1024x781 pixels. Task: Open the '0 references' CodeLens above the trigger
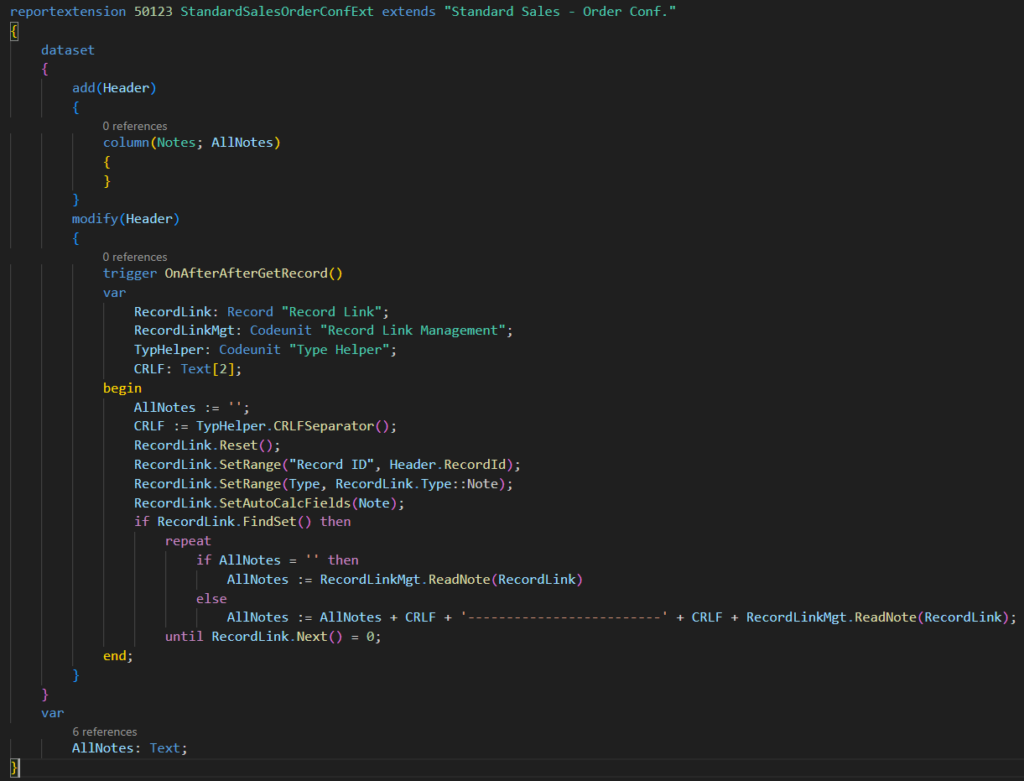[x=135, y=257]
